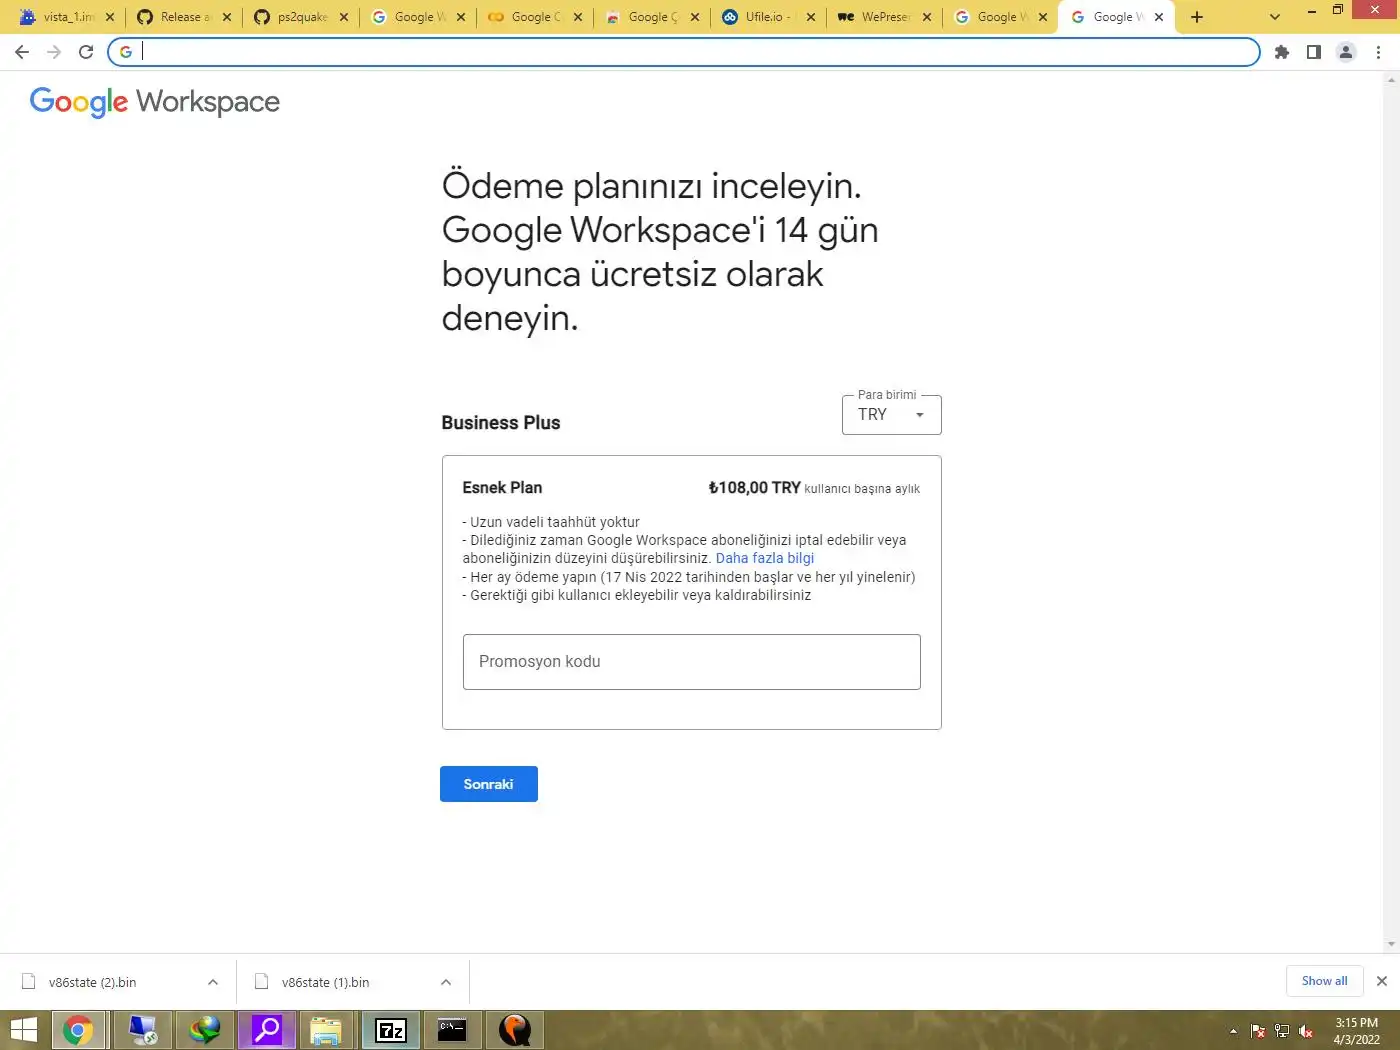This screenshot has height=1050, width=1400.
Task: Click the Google icon in the address bar
Action: tap(126, 52)
